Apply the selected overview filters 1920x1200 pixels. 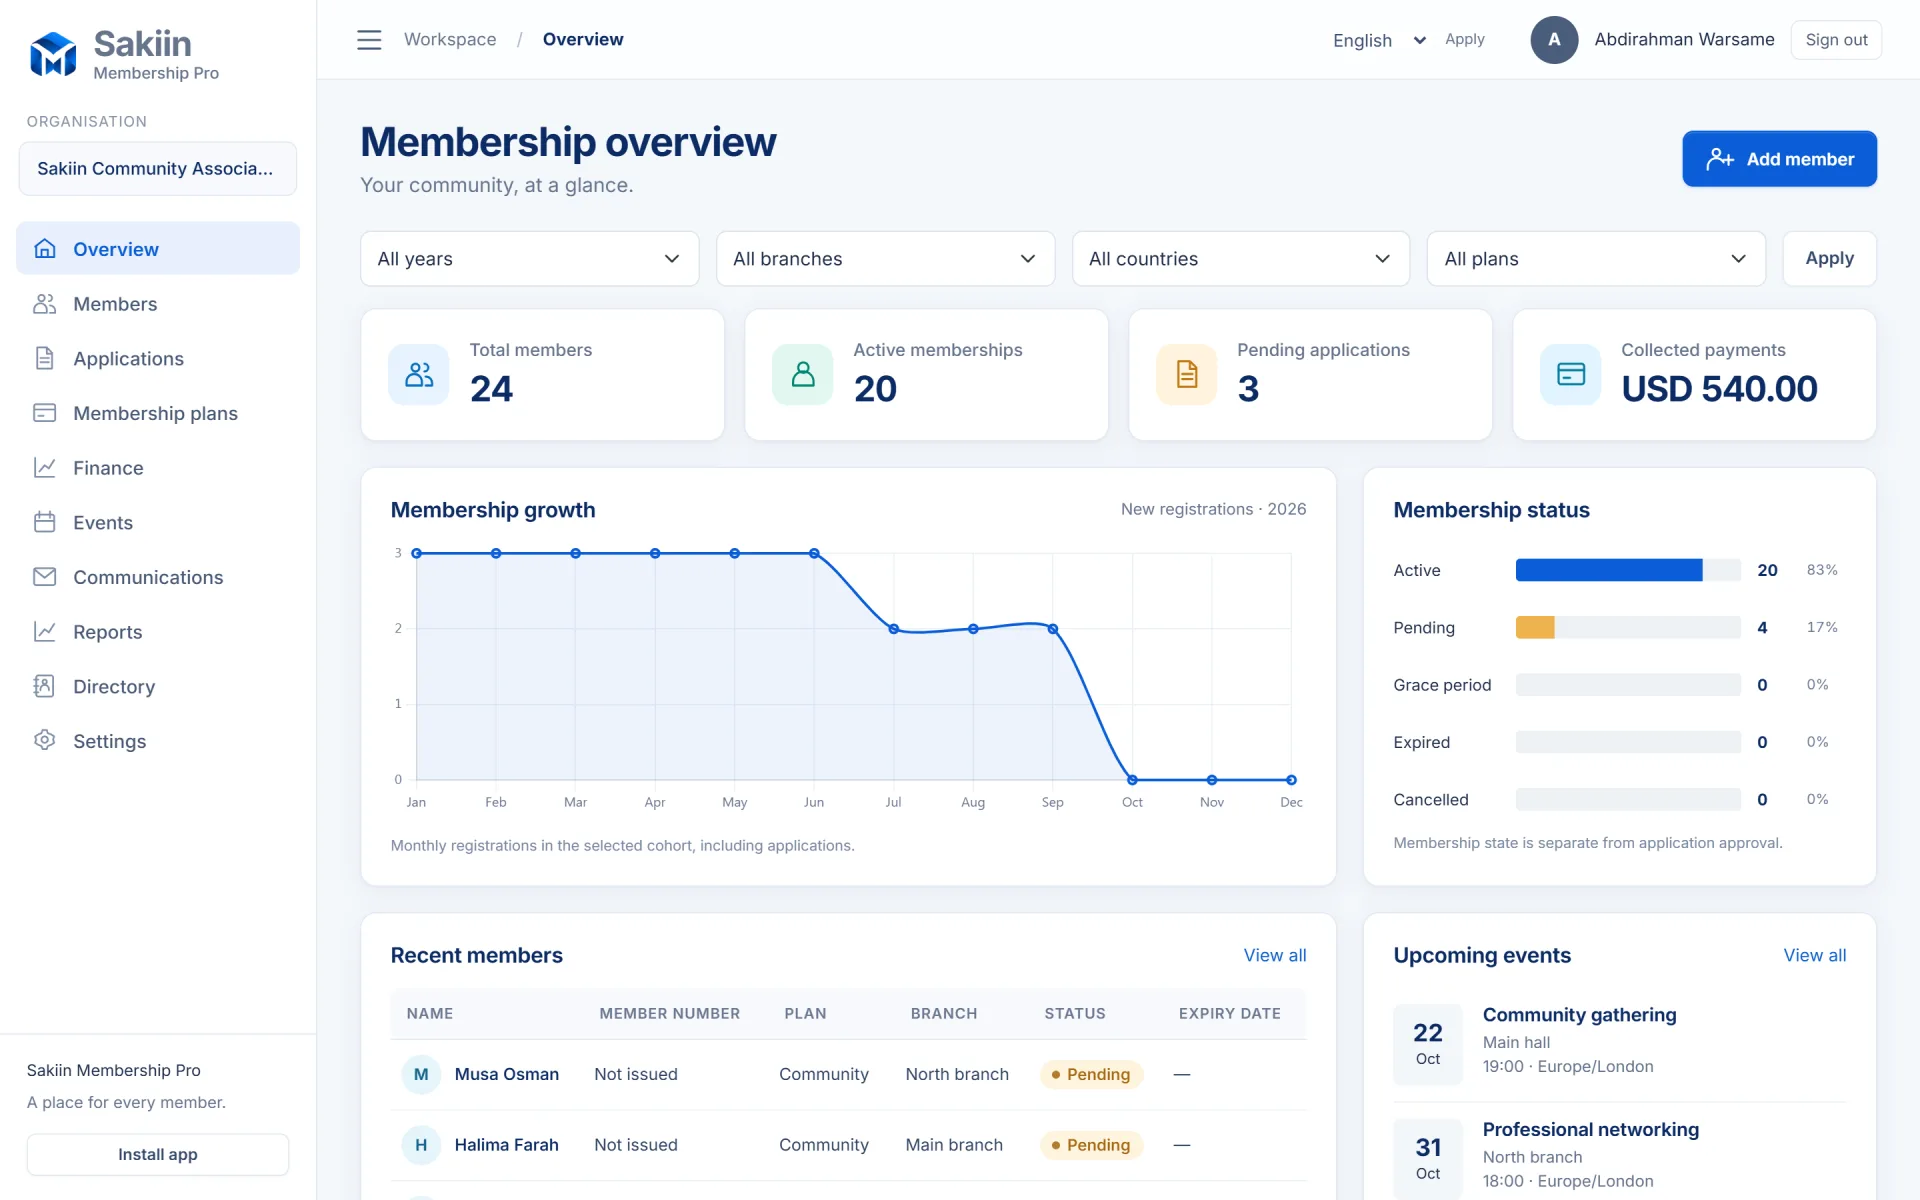pos(1829,259)
